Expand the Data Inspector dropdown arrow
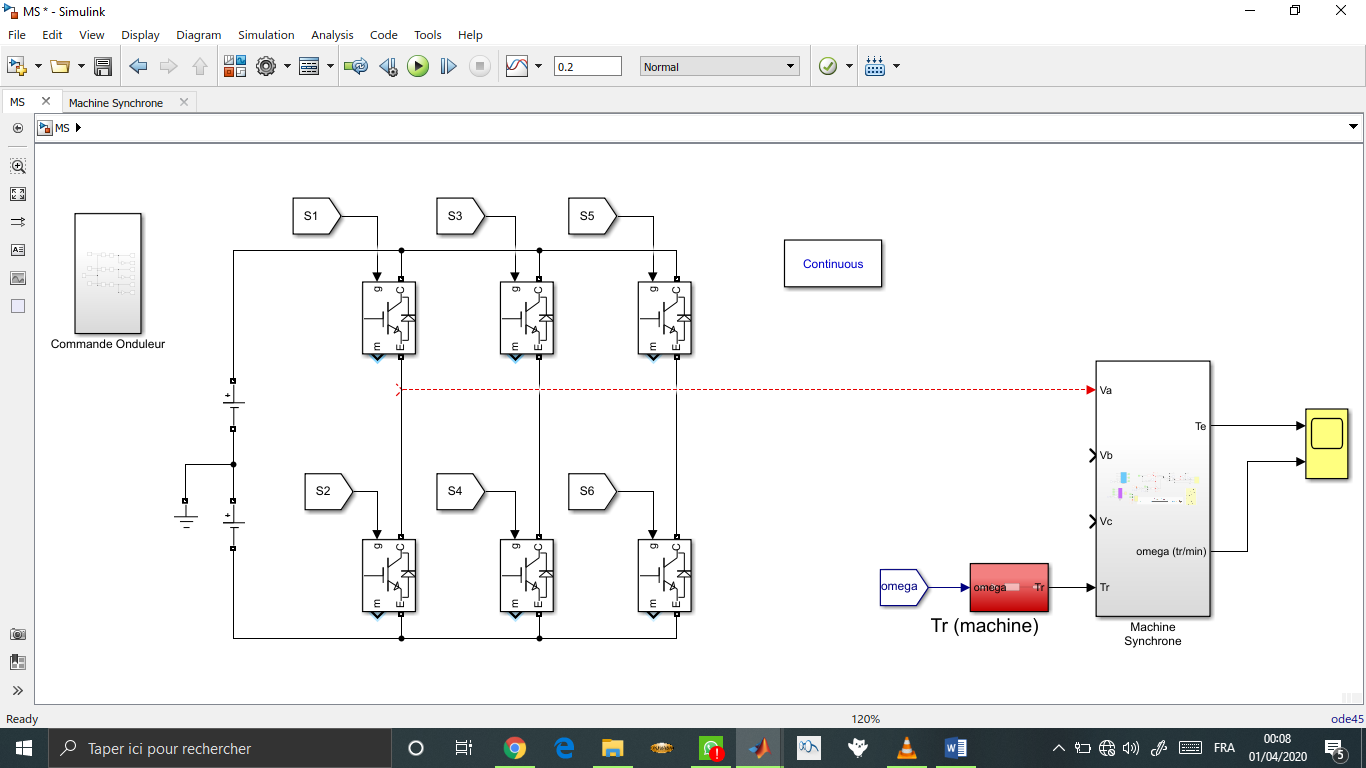 538,67
